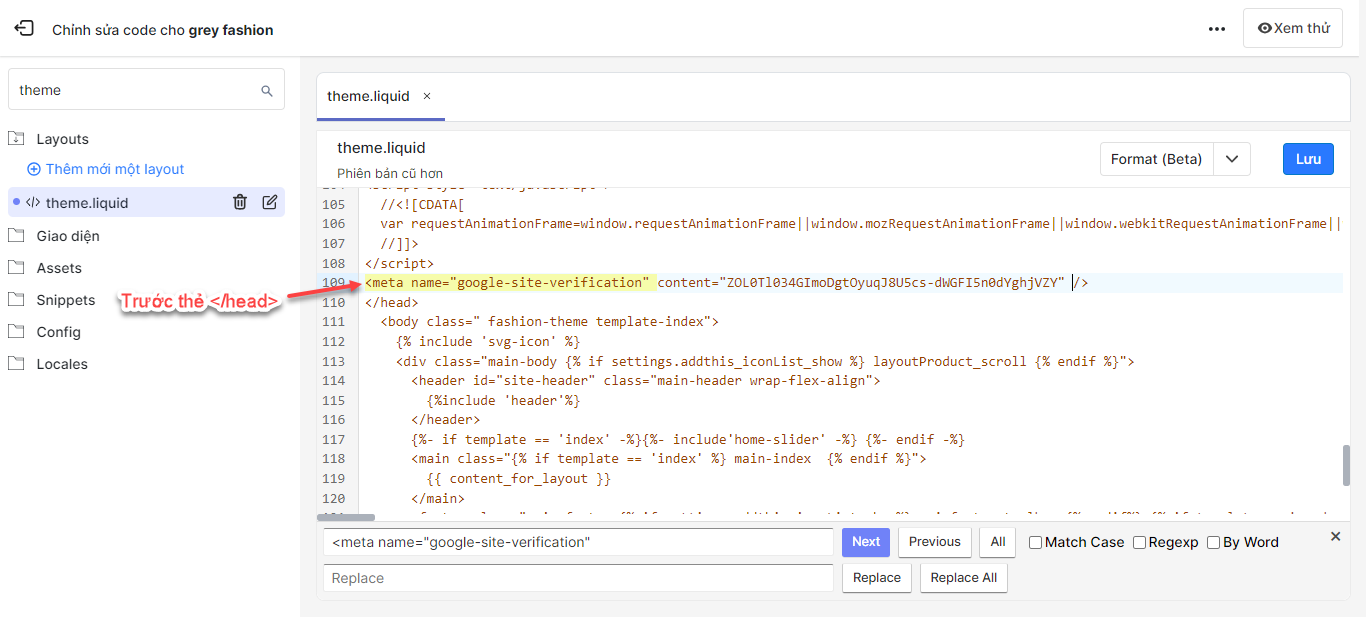Click the Replace All button
The image size is (1366, 617).
(x=964, y=578)
